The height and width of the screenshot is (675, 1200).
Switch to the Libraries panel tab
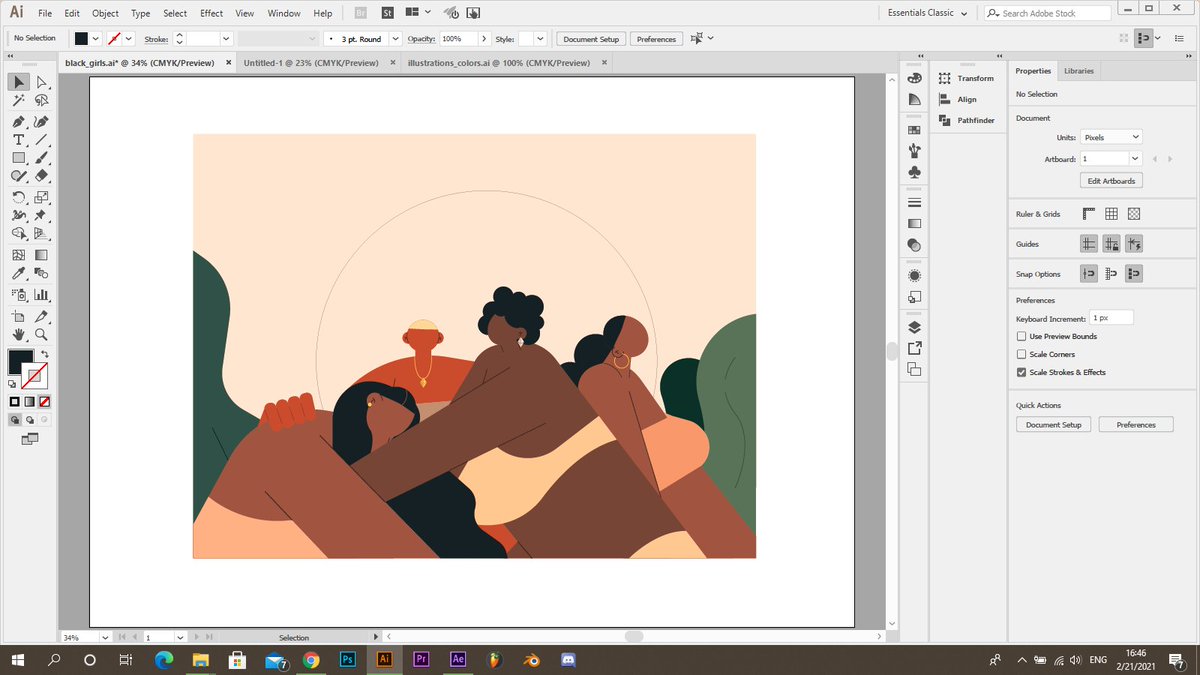click(x=1079, y=71)
